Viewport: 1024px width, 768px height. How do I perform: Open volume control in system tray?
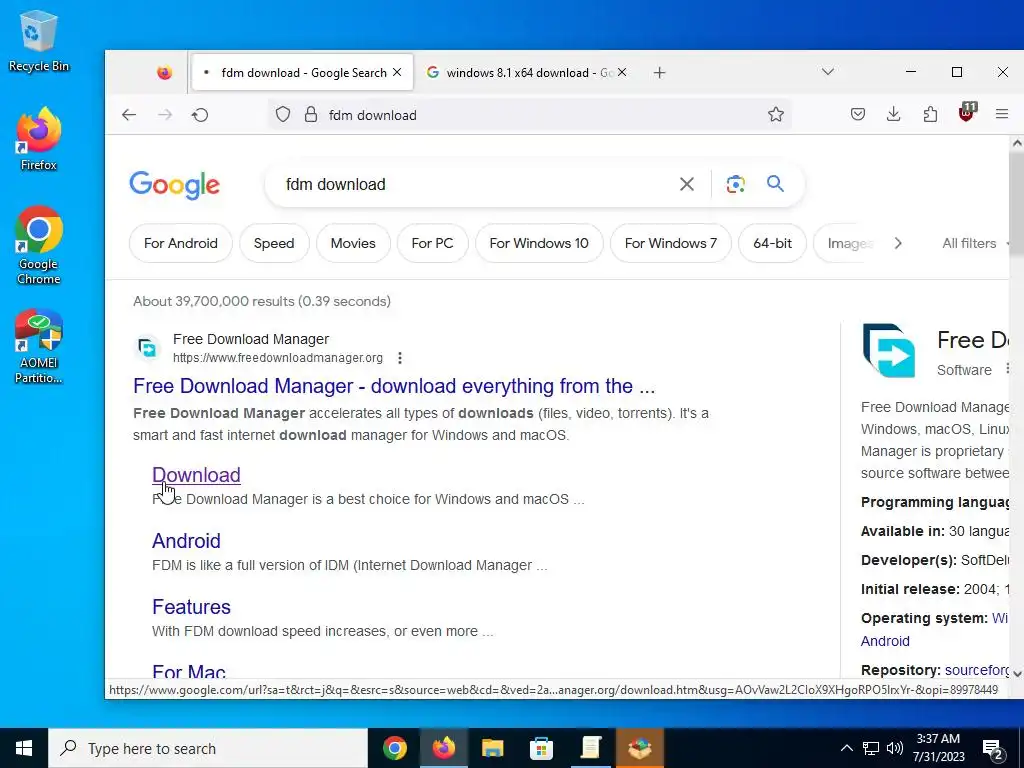(895, 748)
